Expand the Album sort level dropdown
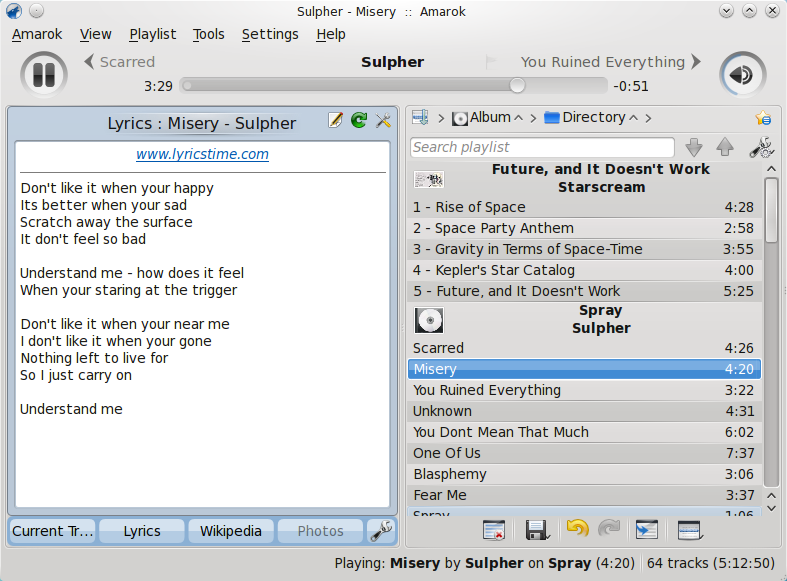787x581 pixels. coord(518,118)
